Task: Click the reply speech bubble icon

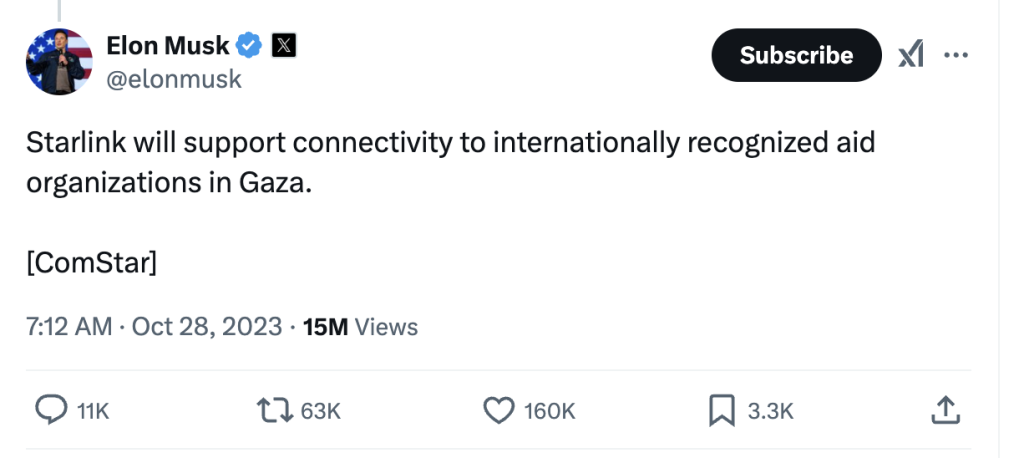Action: tap(51, 409)
